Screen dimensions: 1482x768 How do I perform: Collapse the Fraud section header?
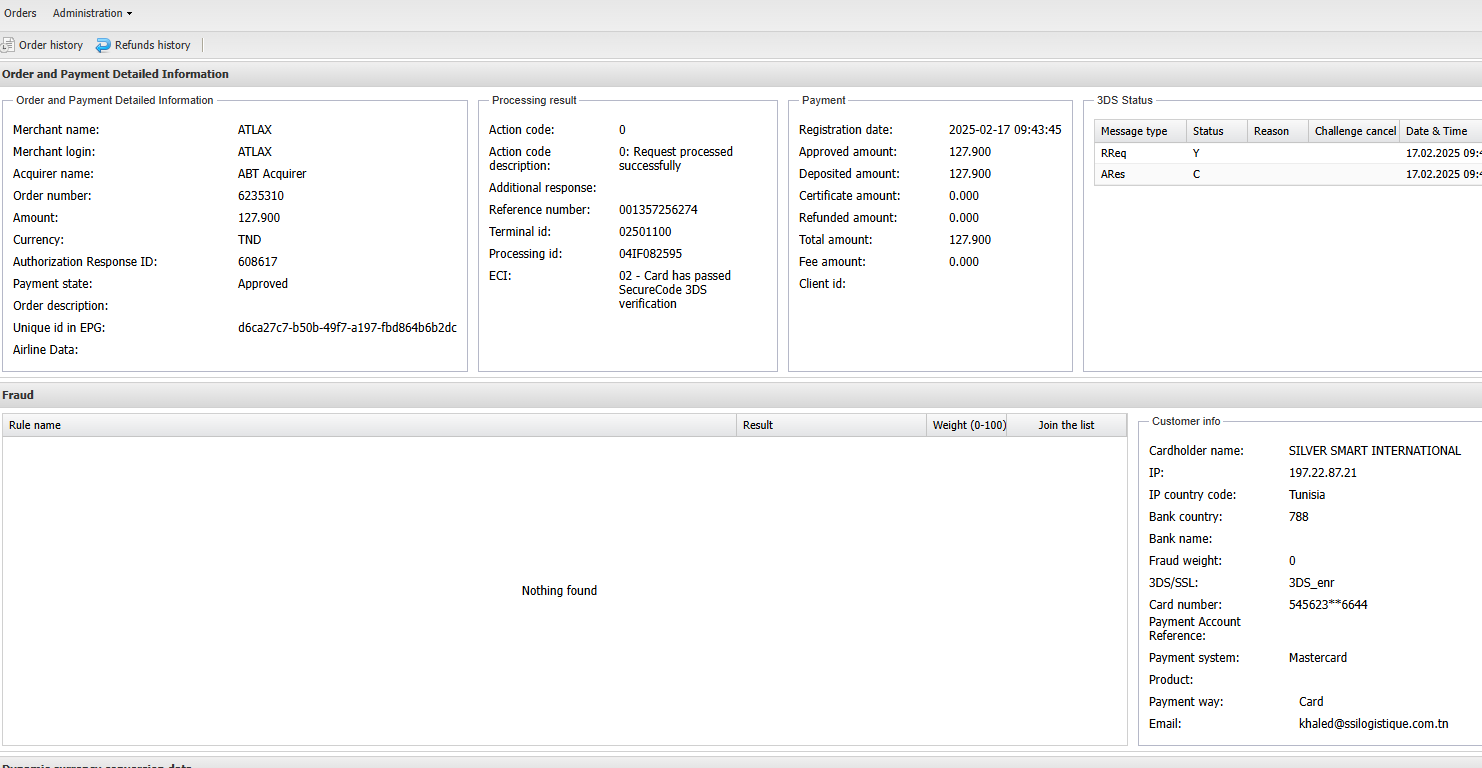click(18, 395)
